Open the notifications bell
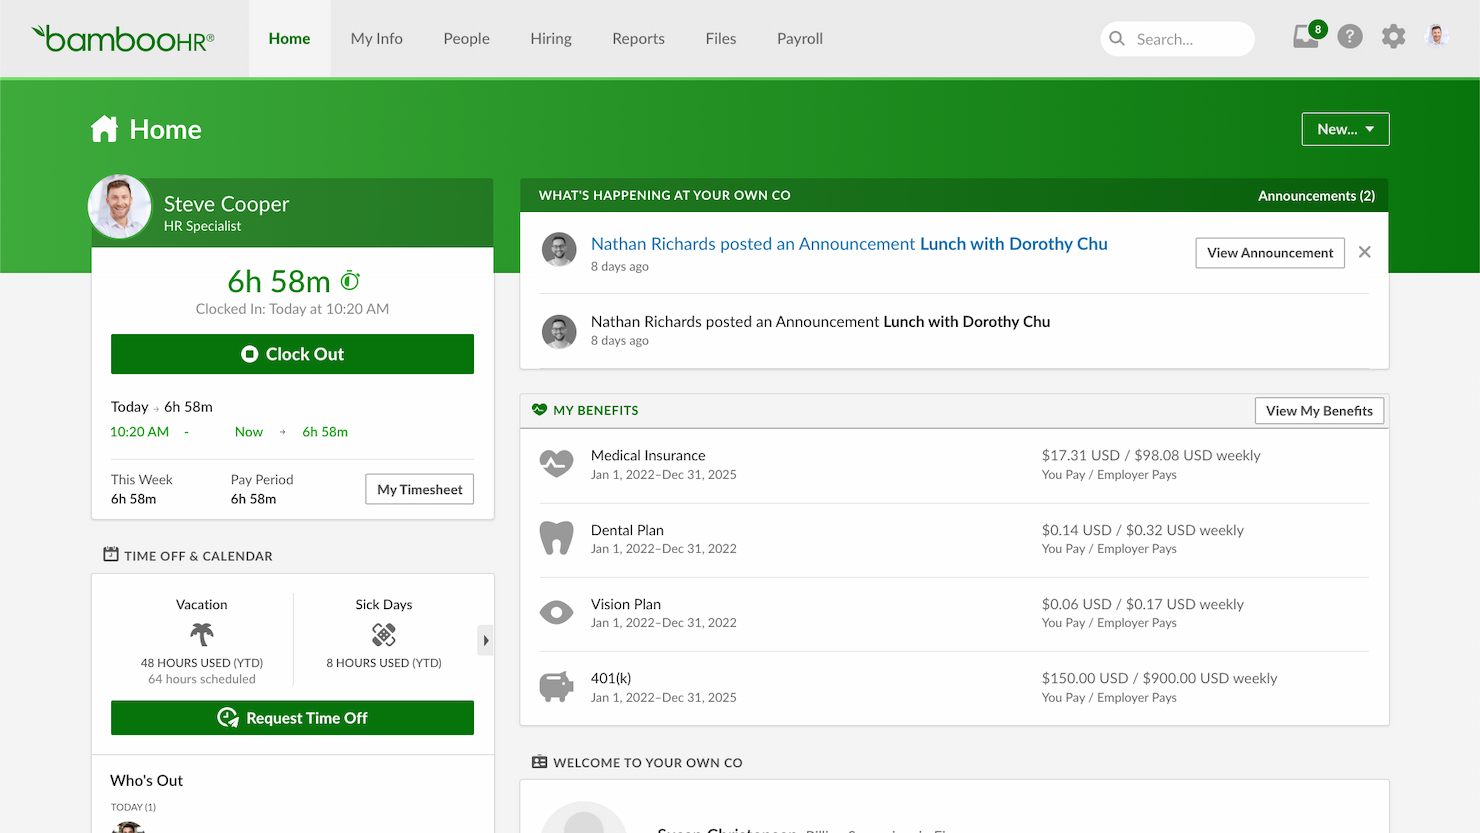The height and width of the screenshot is (833, 1480). [x=1305, y=36]
